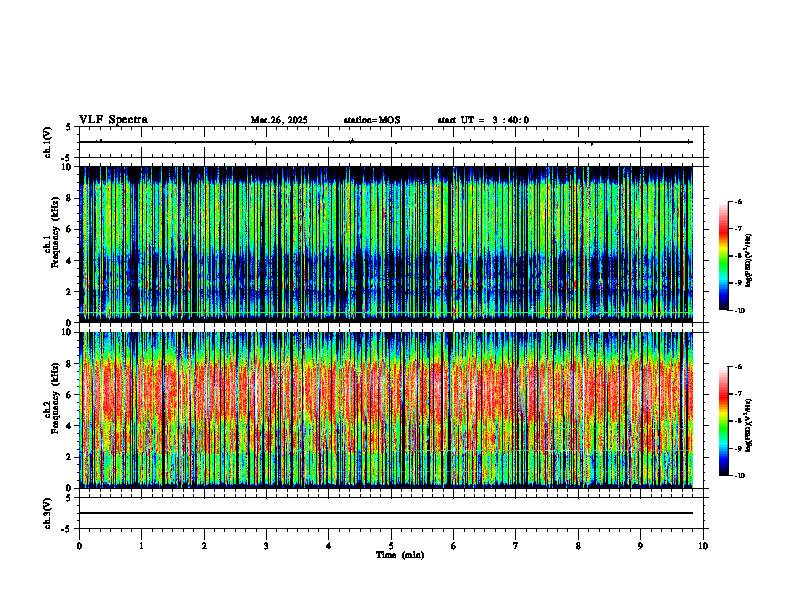Click the ch.1 color bar log(PSD) label

coord(749,261)
